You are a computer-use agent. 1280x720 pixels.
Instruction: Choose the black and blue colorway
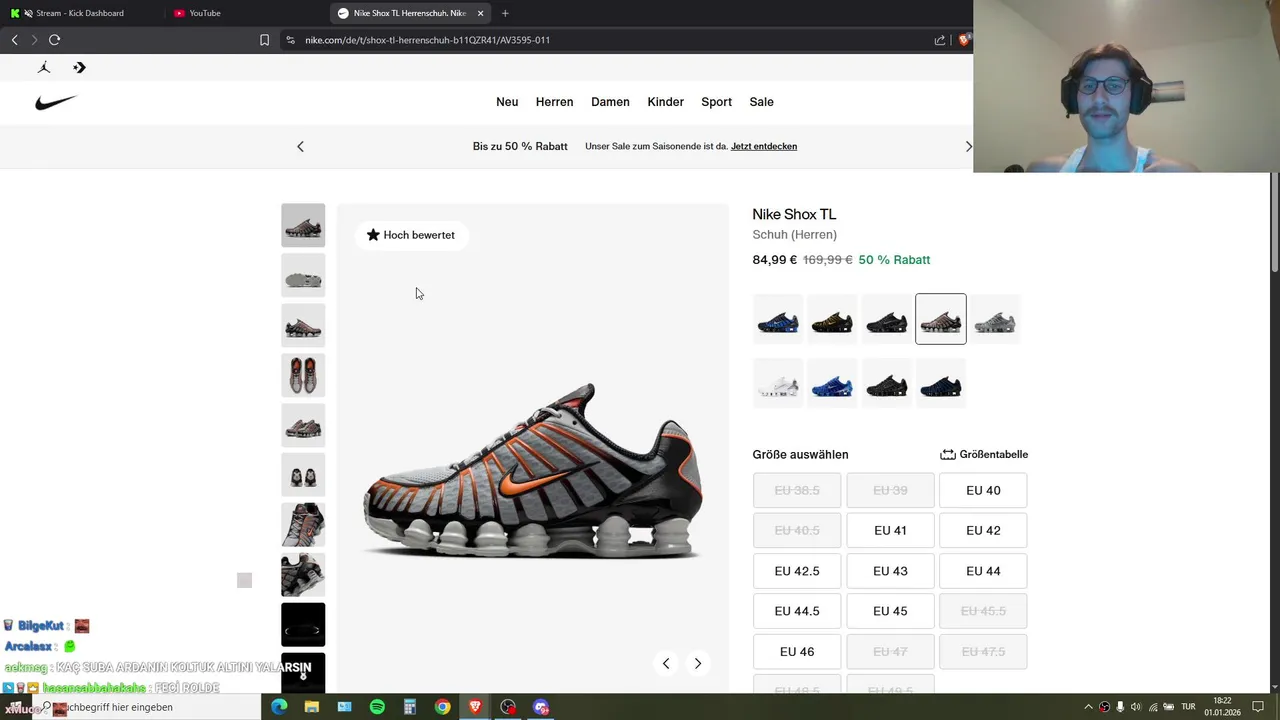[778, 319]
